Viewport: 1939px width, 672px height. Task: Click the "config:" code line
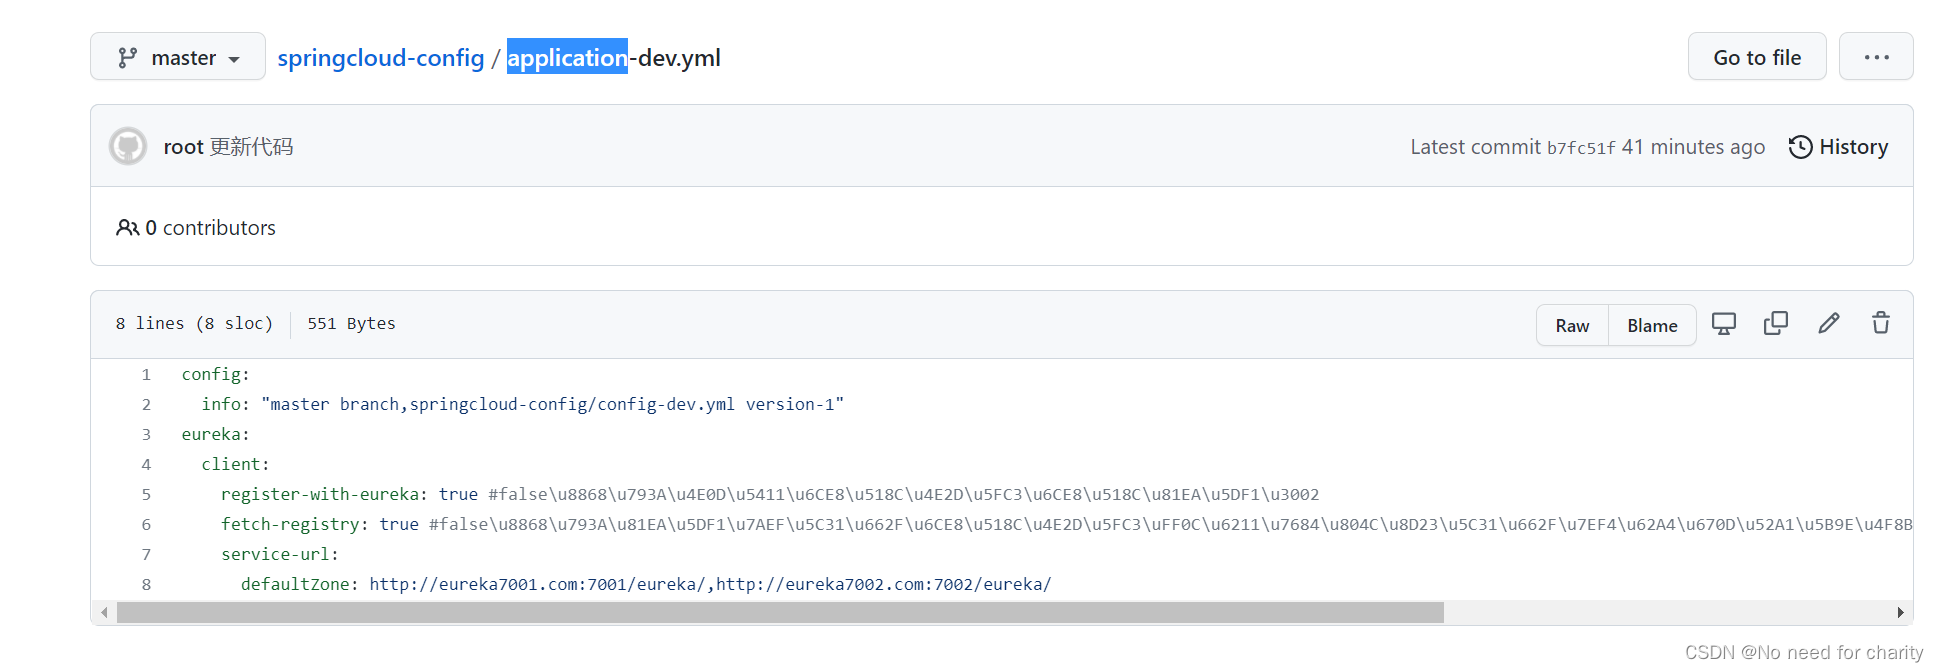click(x=215, y=374)
